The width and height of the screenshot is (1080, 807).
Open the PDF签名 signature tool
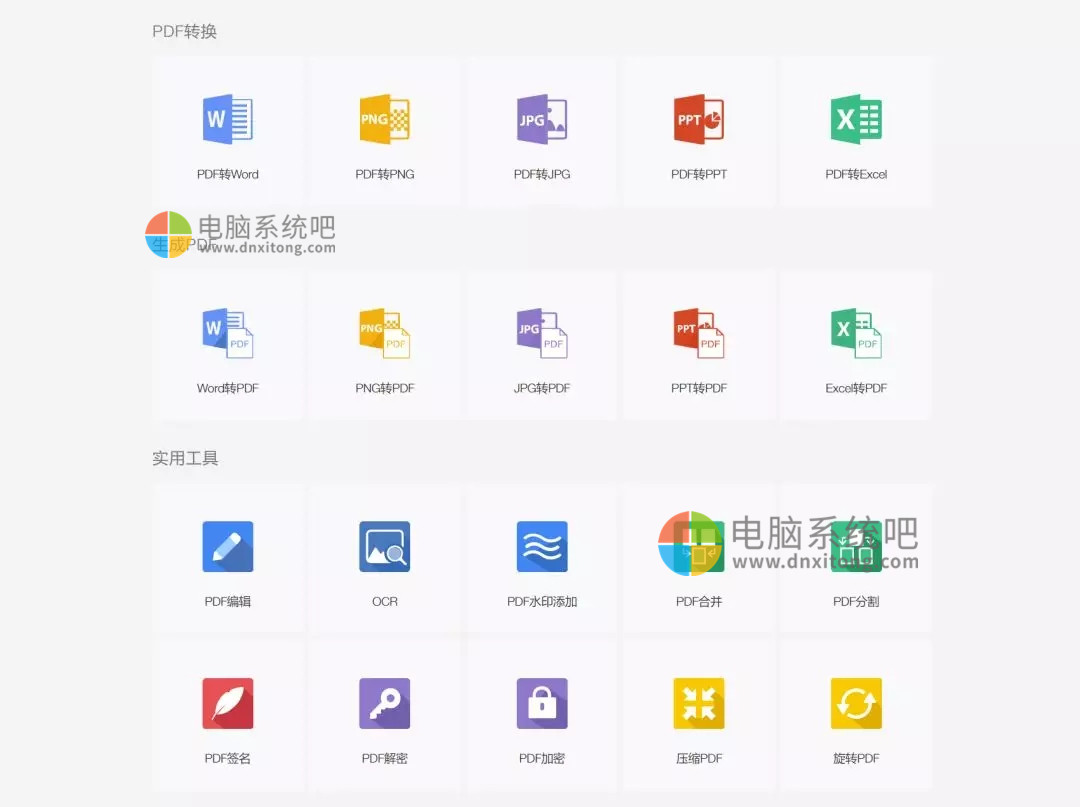228,704
